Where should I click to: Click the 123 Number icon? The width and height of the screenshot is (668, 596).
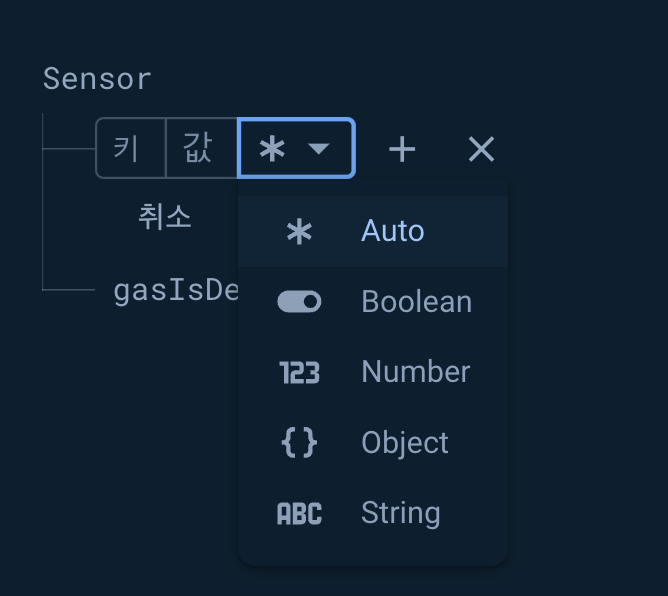click(x=299, y=372)
